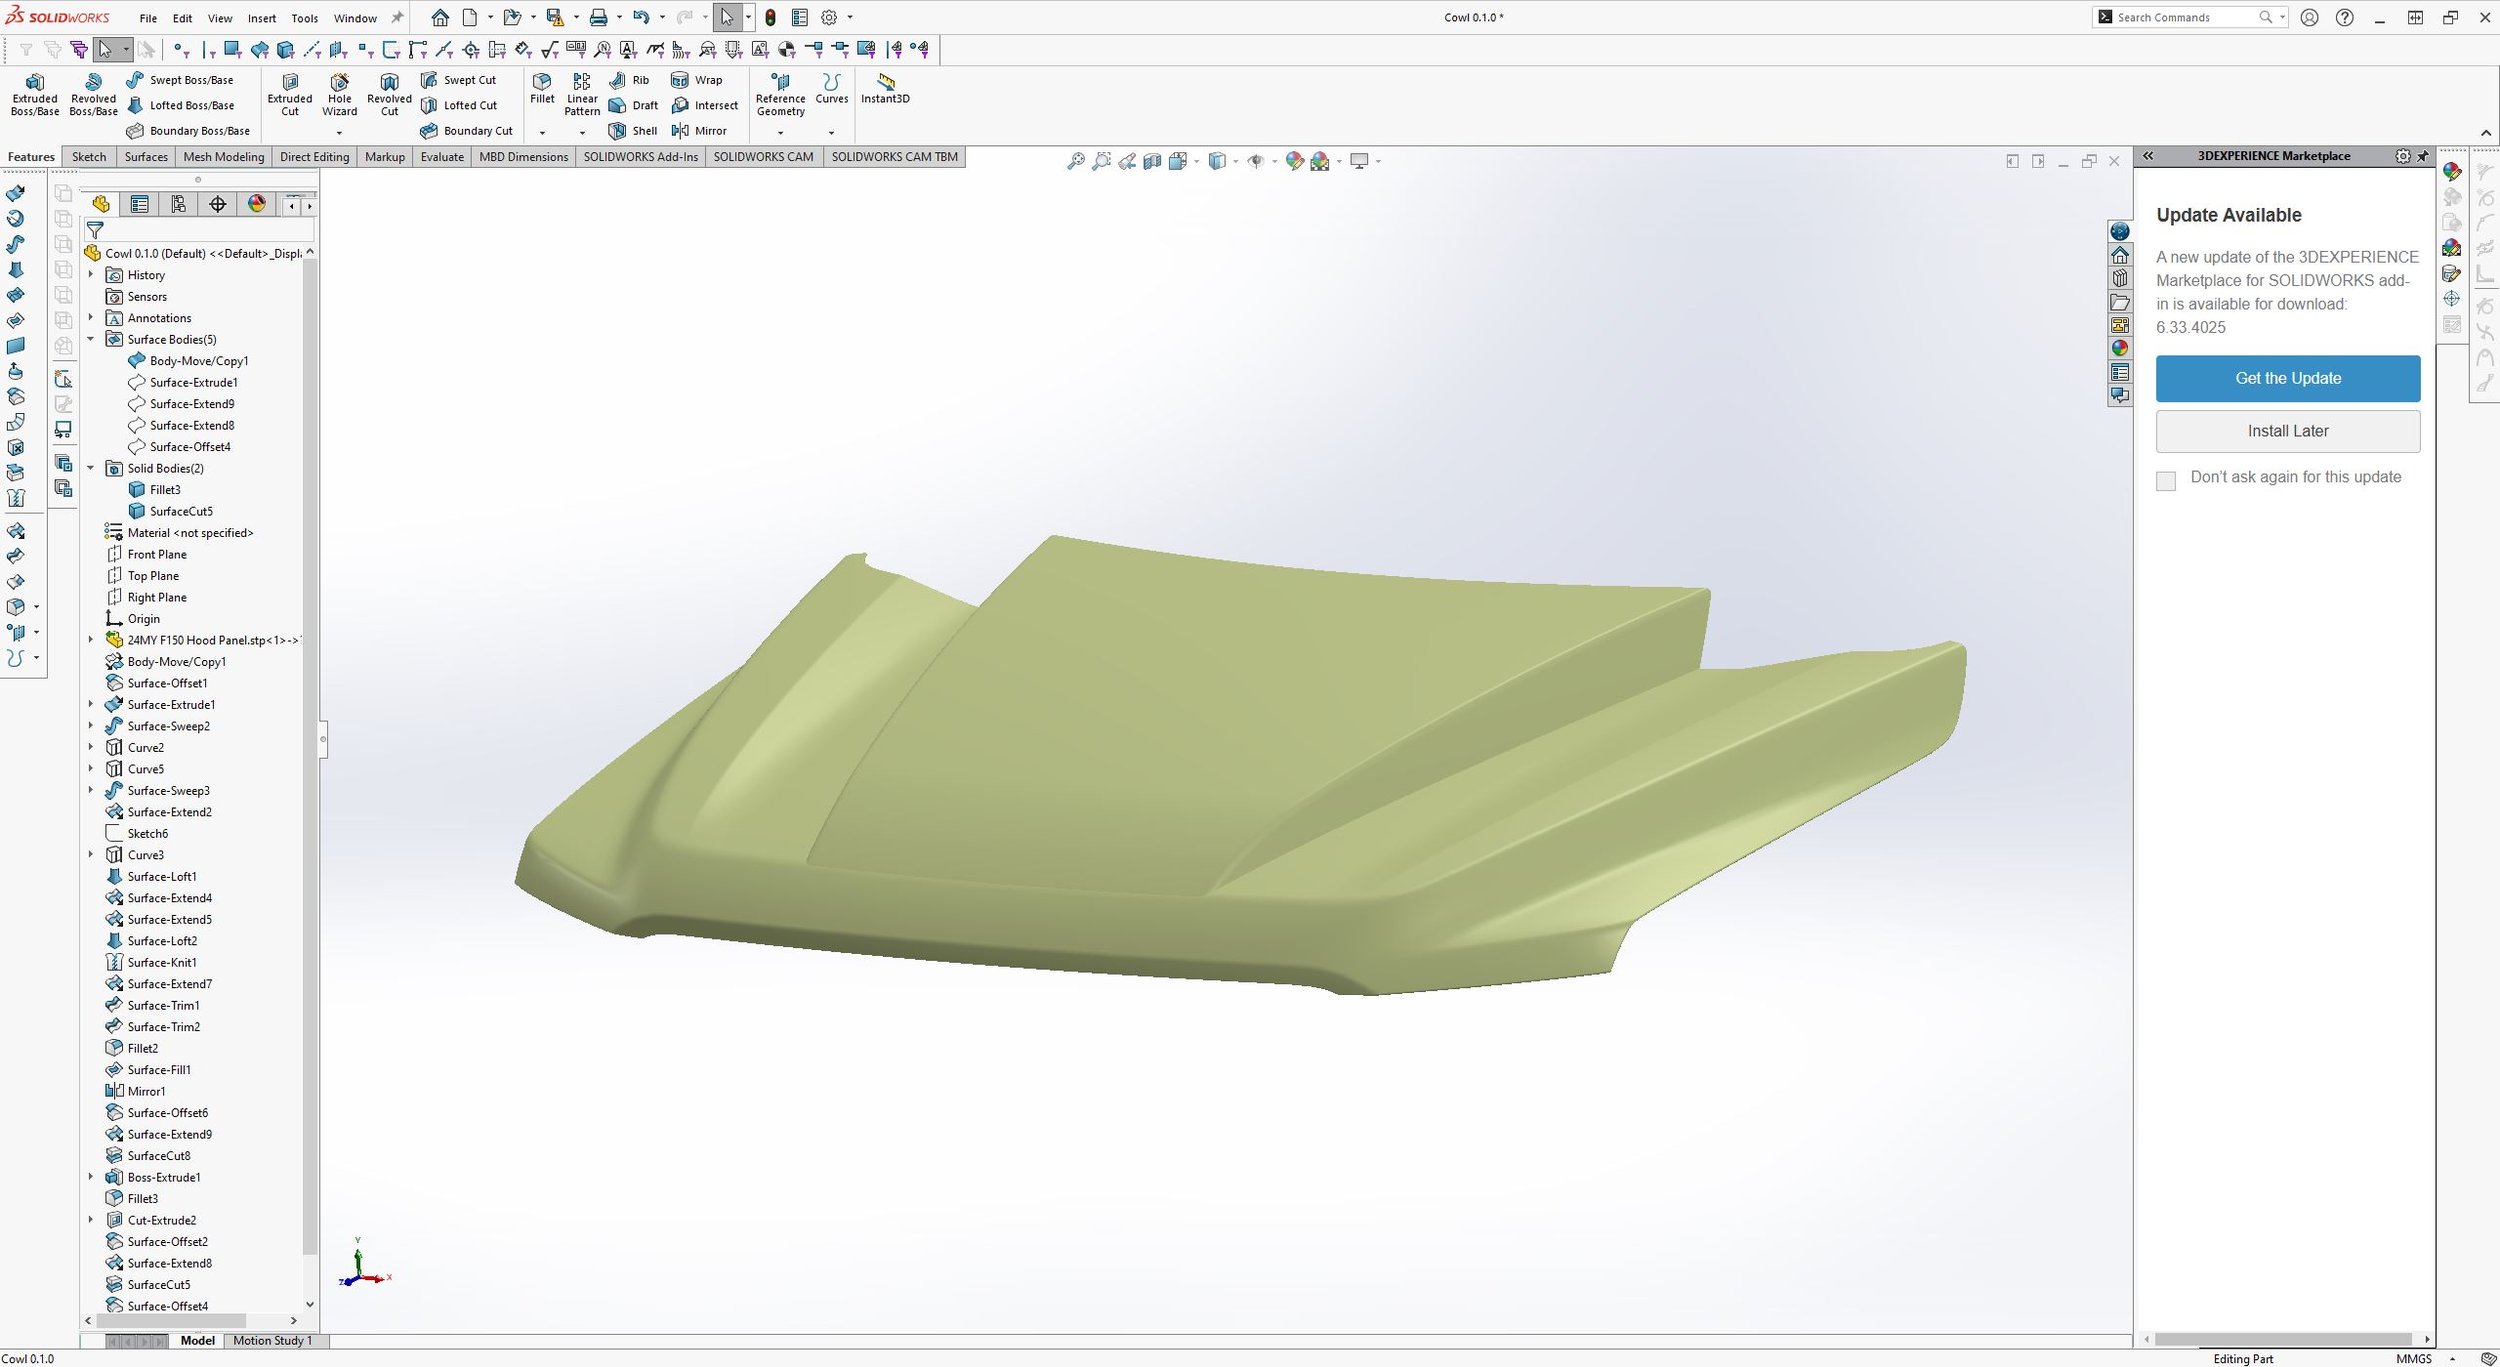Collapse the Surface Bodies(5) folder

click(x=91, y=339)
